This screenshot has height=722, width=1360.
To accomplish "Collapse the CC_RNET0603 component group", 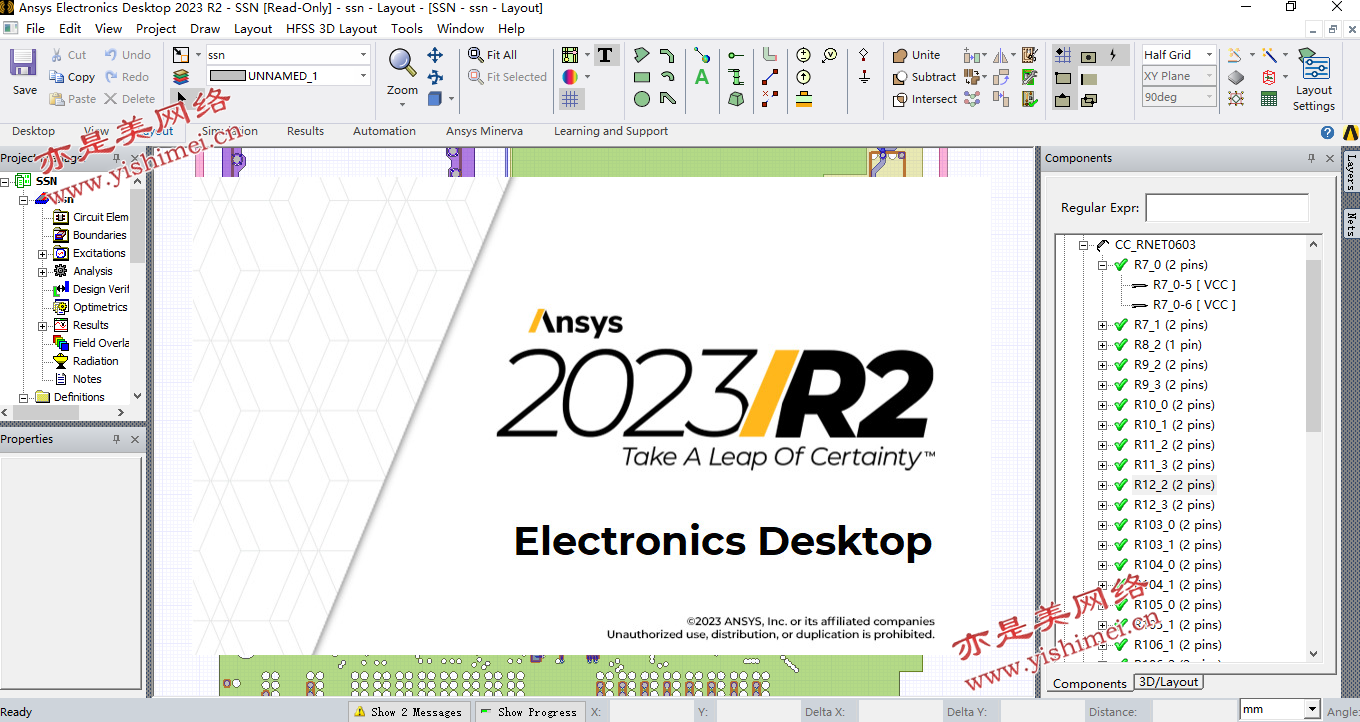I will pos(1083,245).
